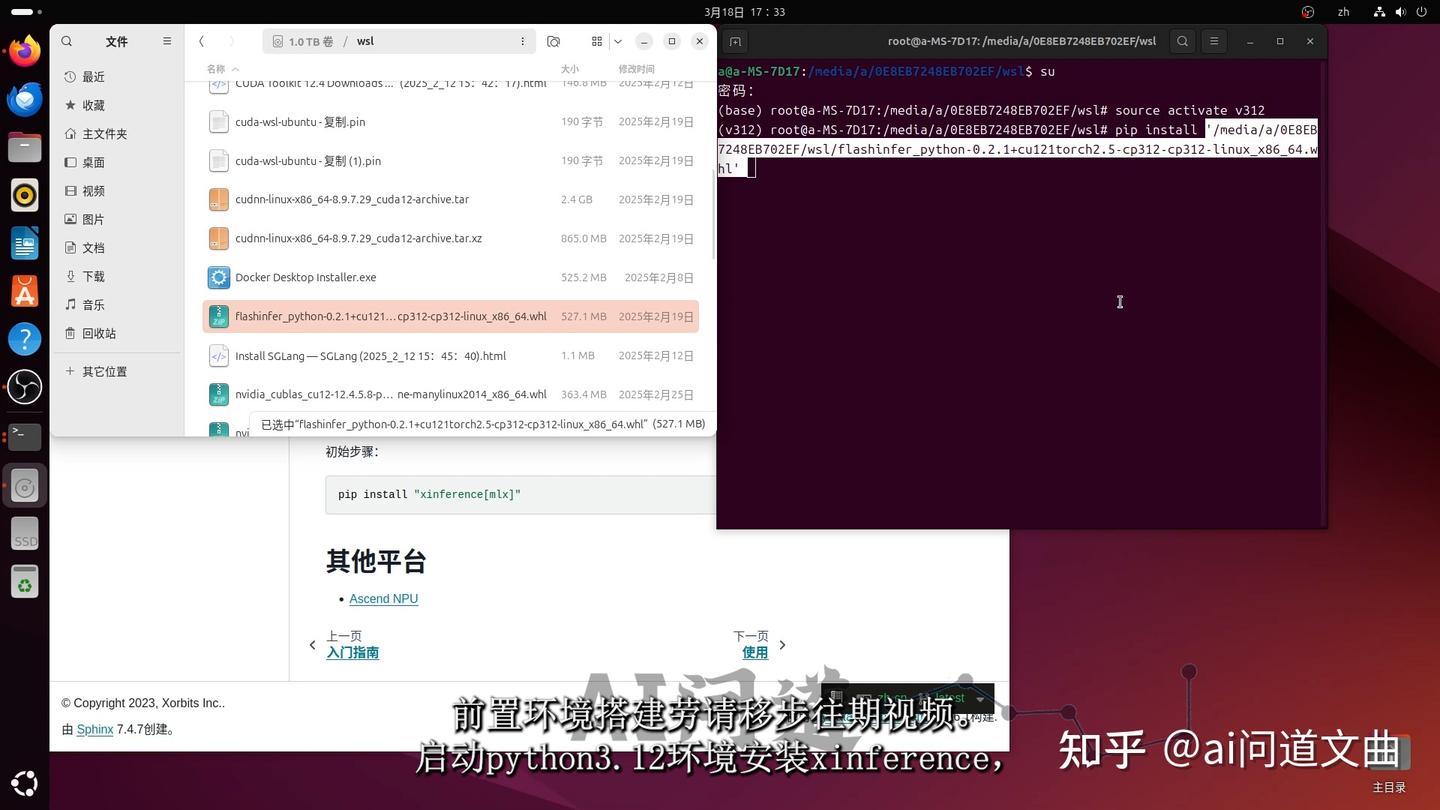Go to the 入门指南 previous page
Screen dimensions: 1440x810
point(352,652)
